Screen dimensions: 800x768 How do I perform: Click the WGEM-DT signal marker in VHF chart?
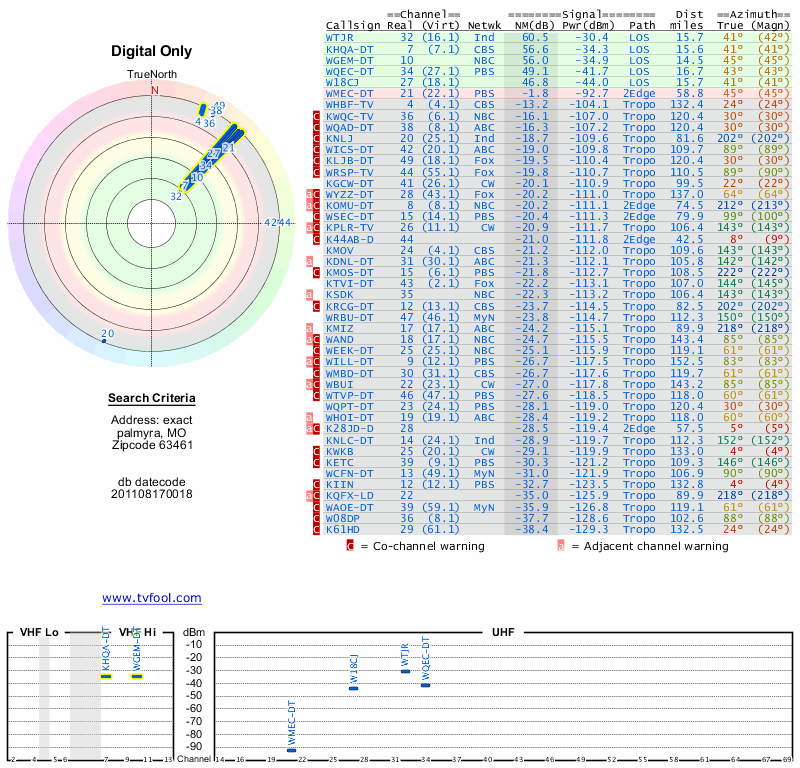click(137, 677)
